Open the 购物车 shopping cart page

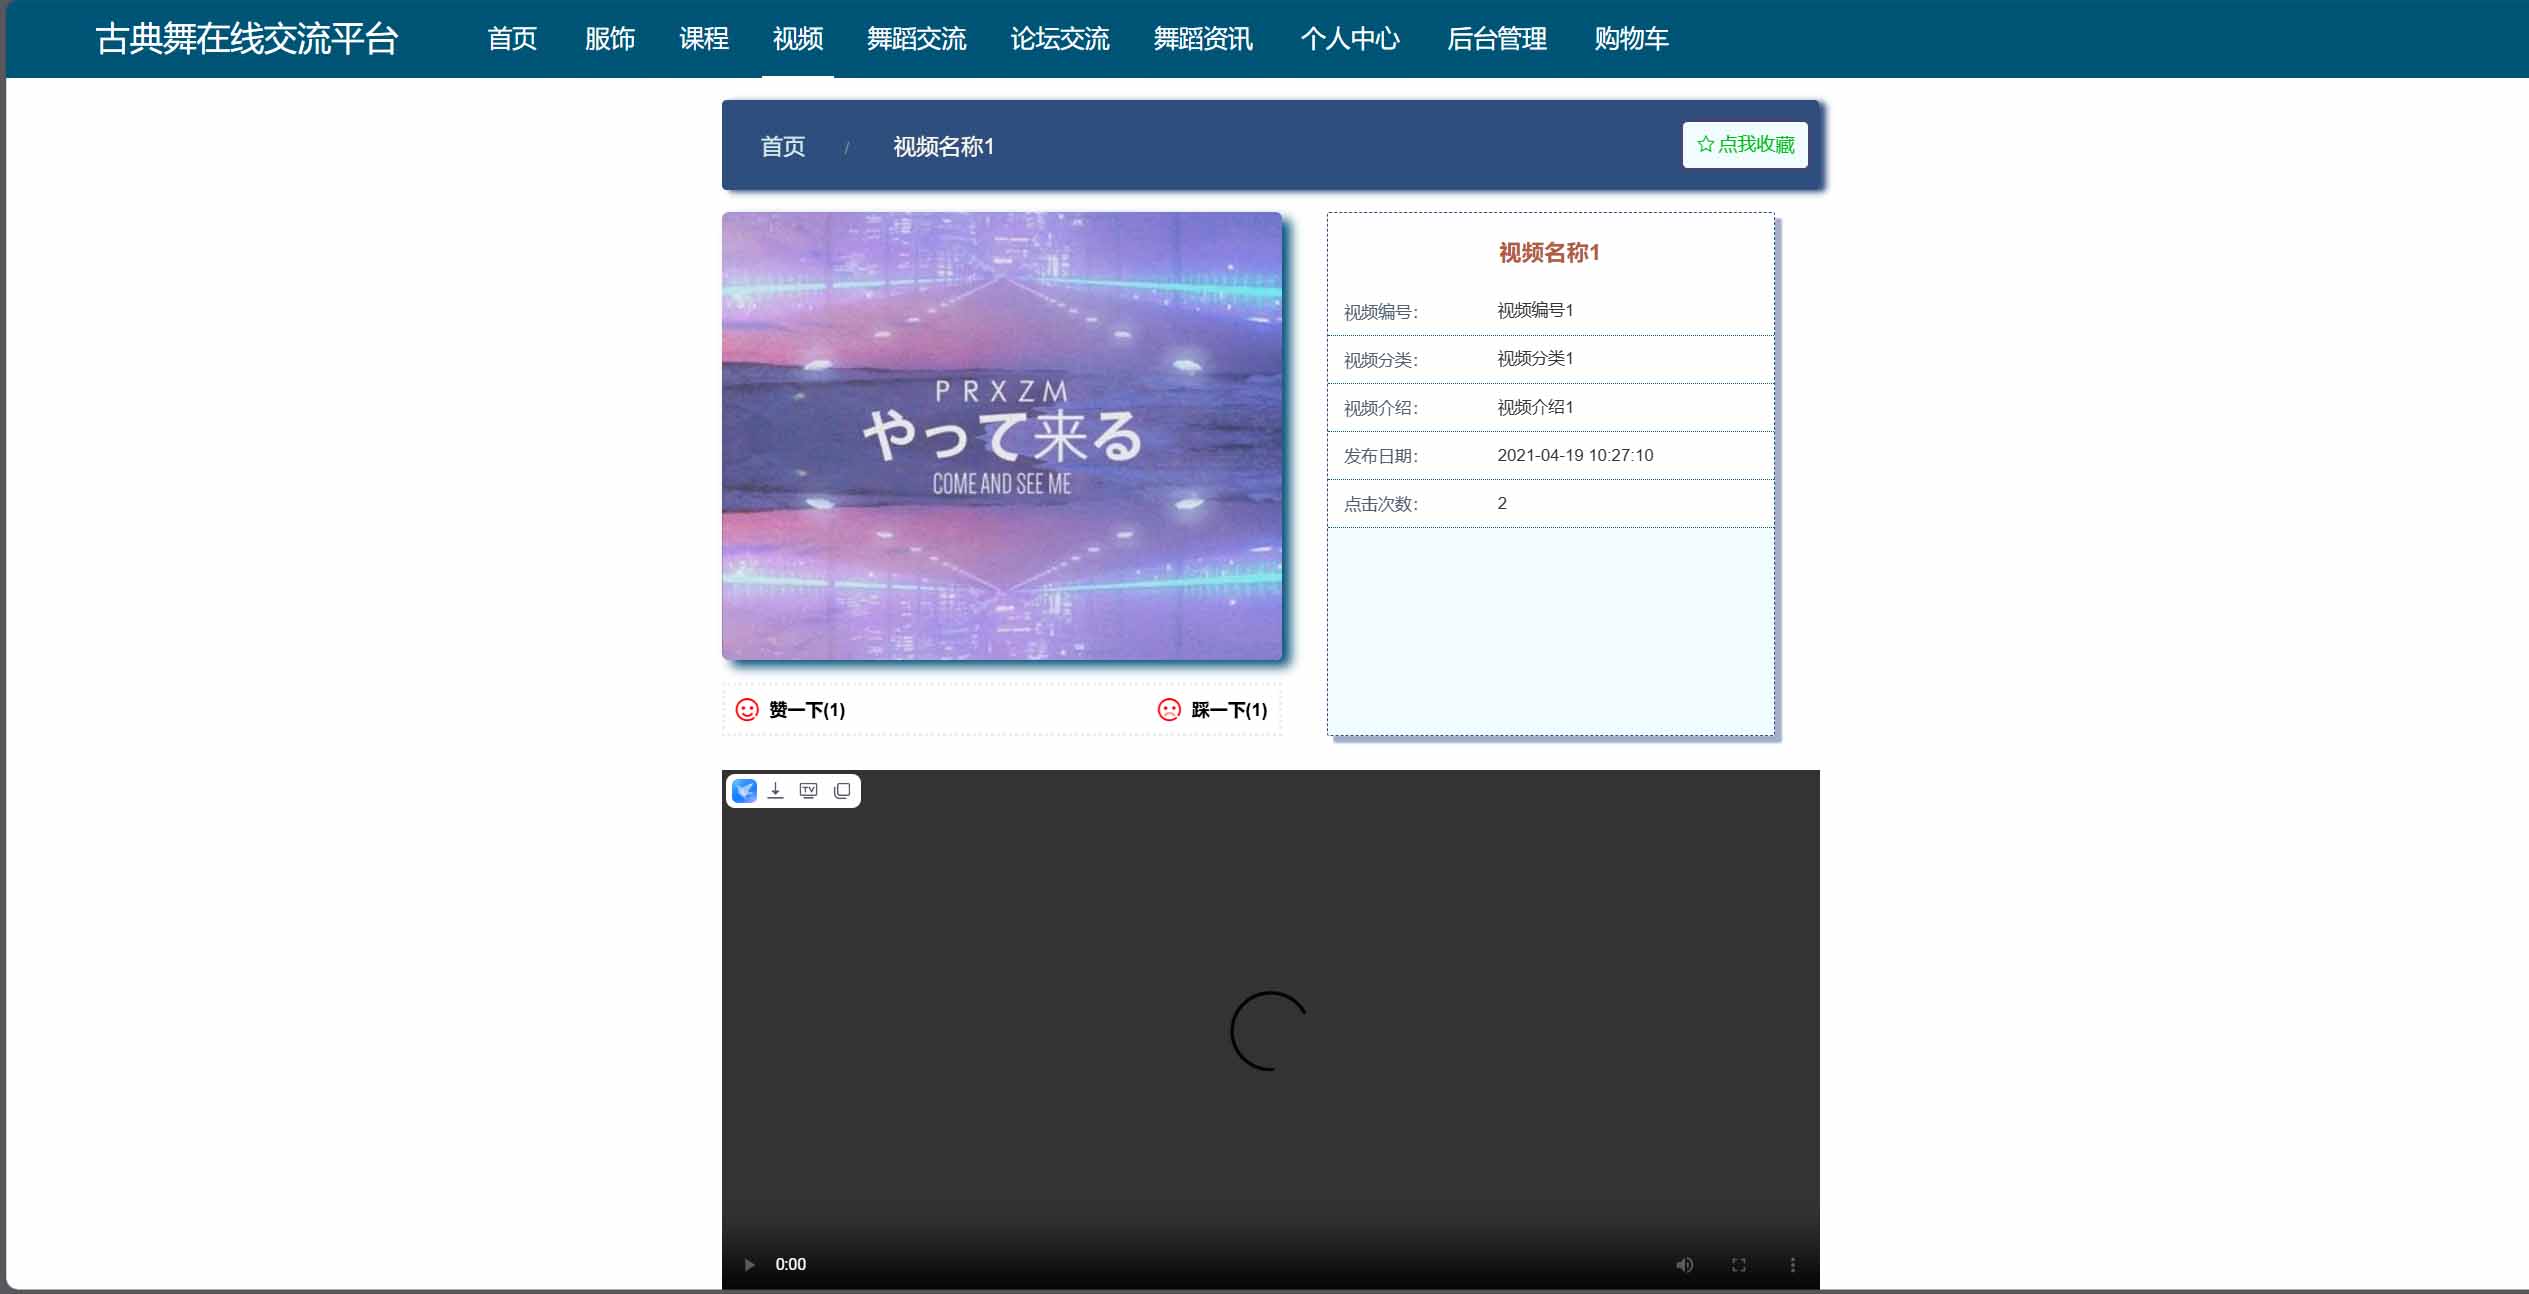click(1631, 39)
